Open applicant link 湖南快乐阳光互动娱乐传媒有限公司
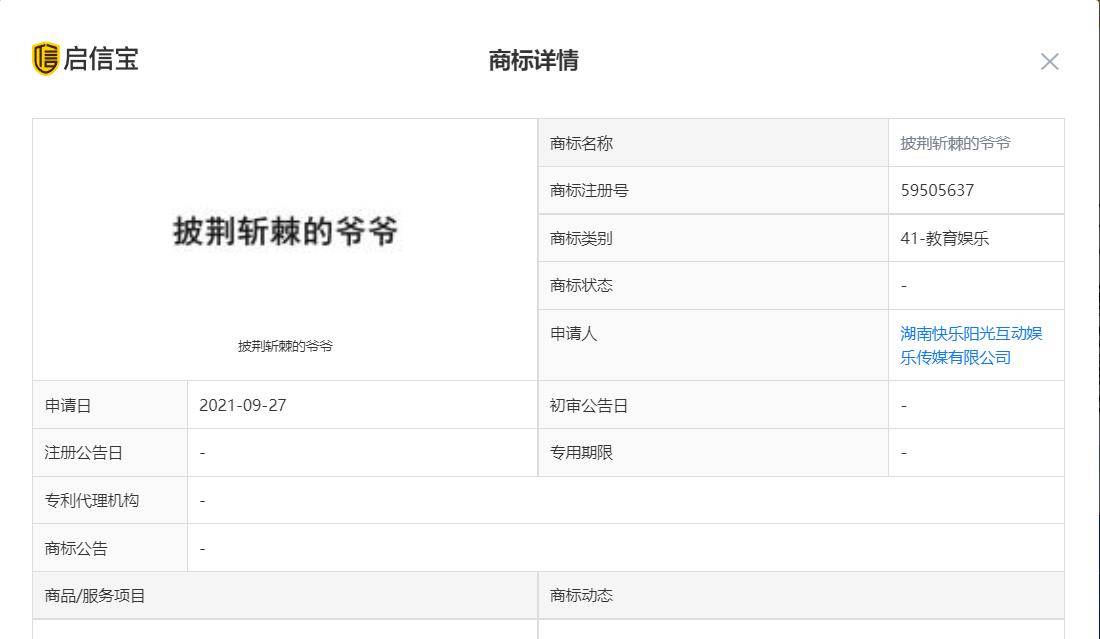 (x=971, y=345)
